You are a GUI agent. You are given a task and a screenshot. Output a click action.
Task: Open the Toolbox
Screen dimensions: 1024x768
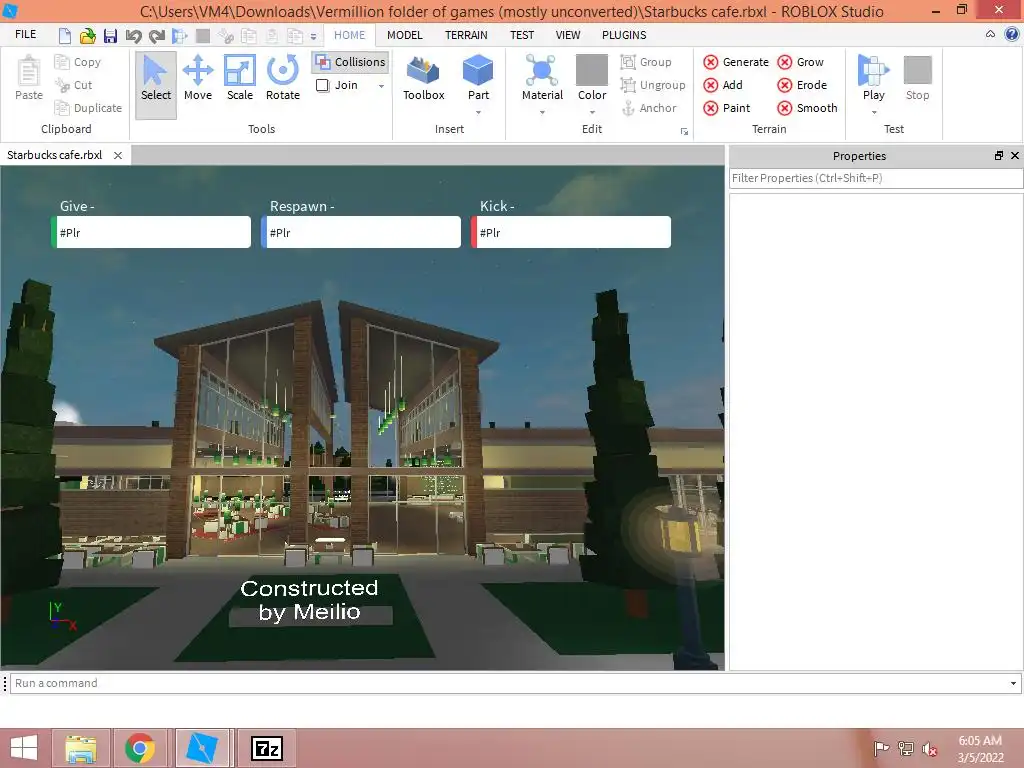(x=423, y=78)
